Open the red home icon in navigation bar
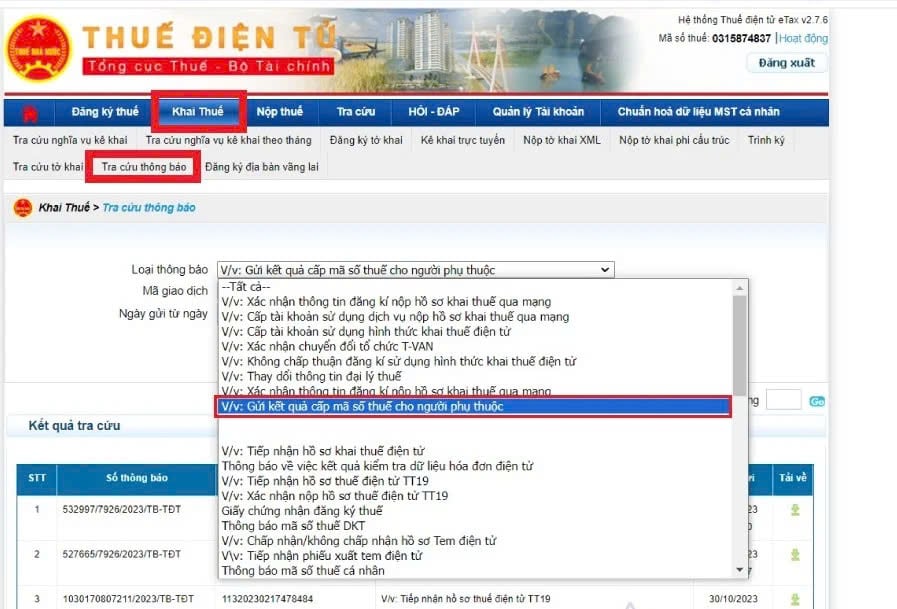Viewport: 897px width, 609px height. [30, 113]
